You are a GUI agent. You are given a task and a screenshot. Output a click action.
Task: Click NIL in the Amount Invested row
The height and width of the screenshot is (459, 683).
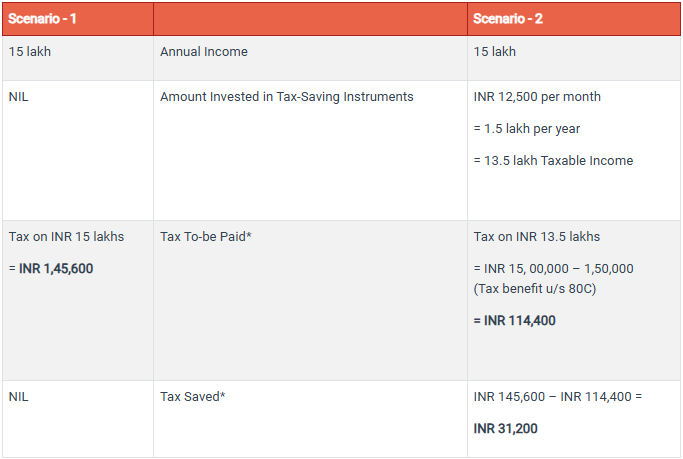pyautogui.click(x=19, y=97)
